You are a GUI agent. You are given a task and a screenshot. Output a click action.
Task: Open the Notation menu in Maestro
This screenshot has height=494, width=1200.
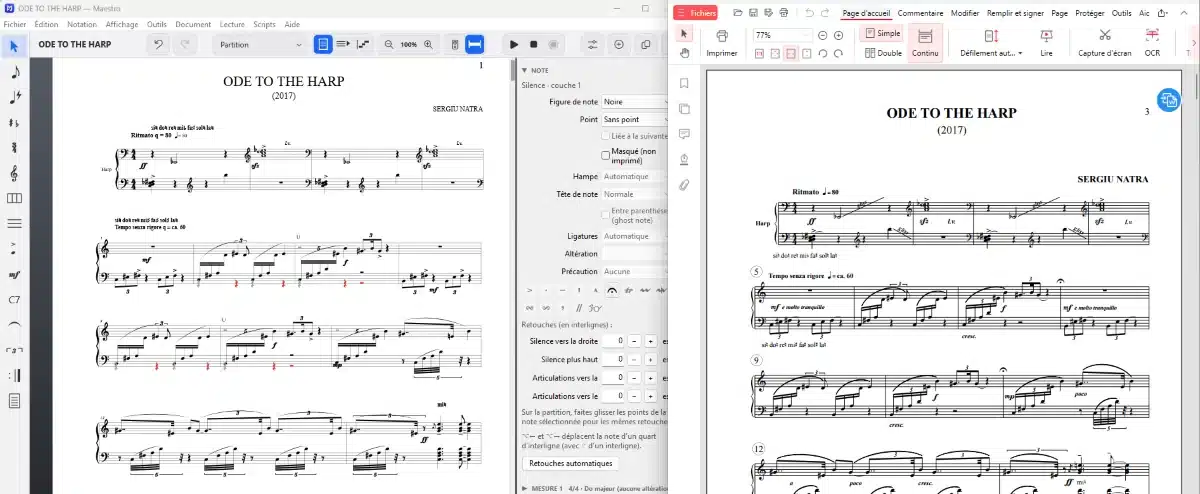pos(82,24)
